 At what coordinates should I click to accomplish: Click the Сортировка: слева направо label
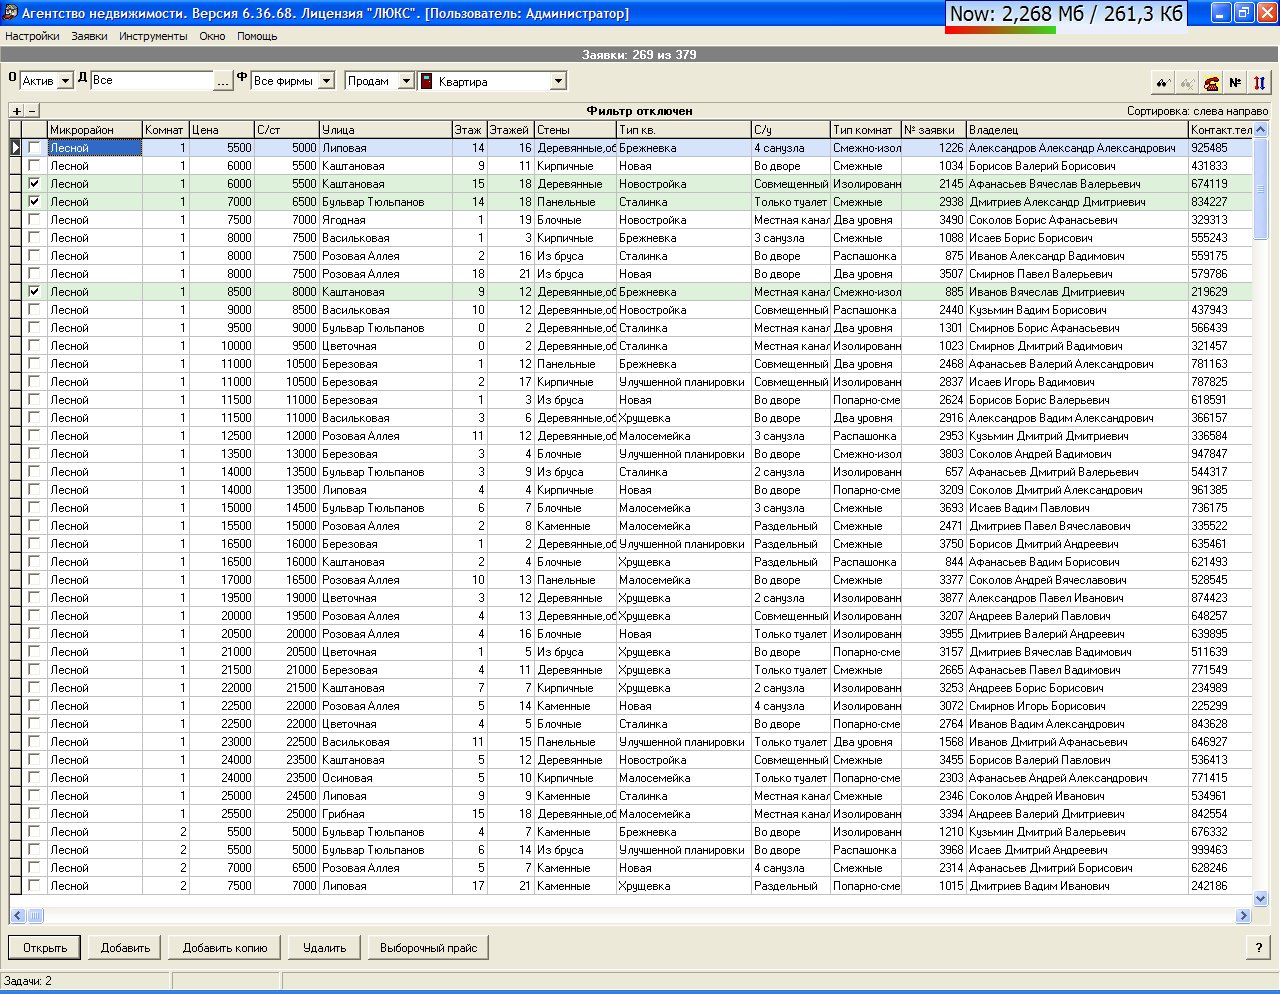click(1197, 111)
